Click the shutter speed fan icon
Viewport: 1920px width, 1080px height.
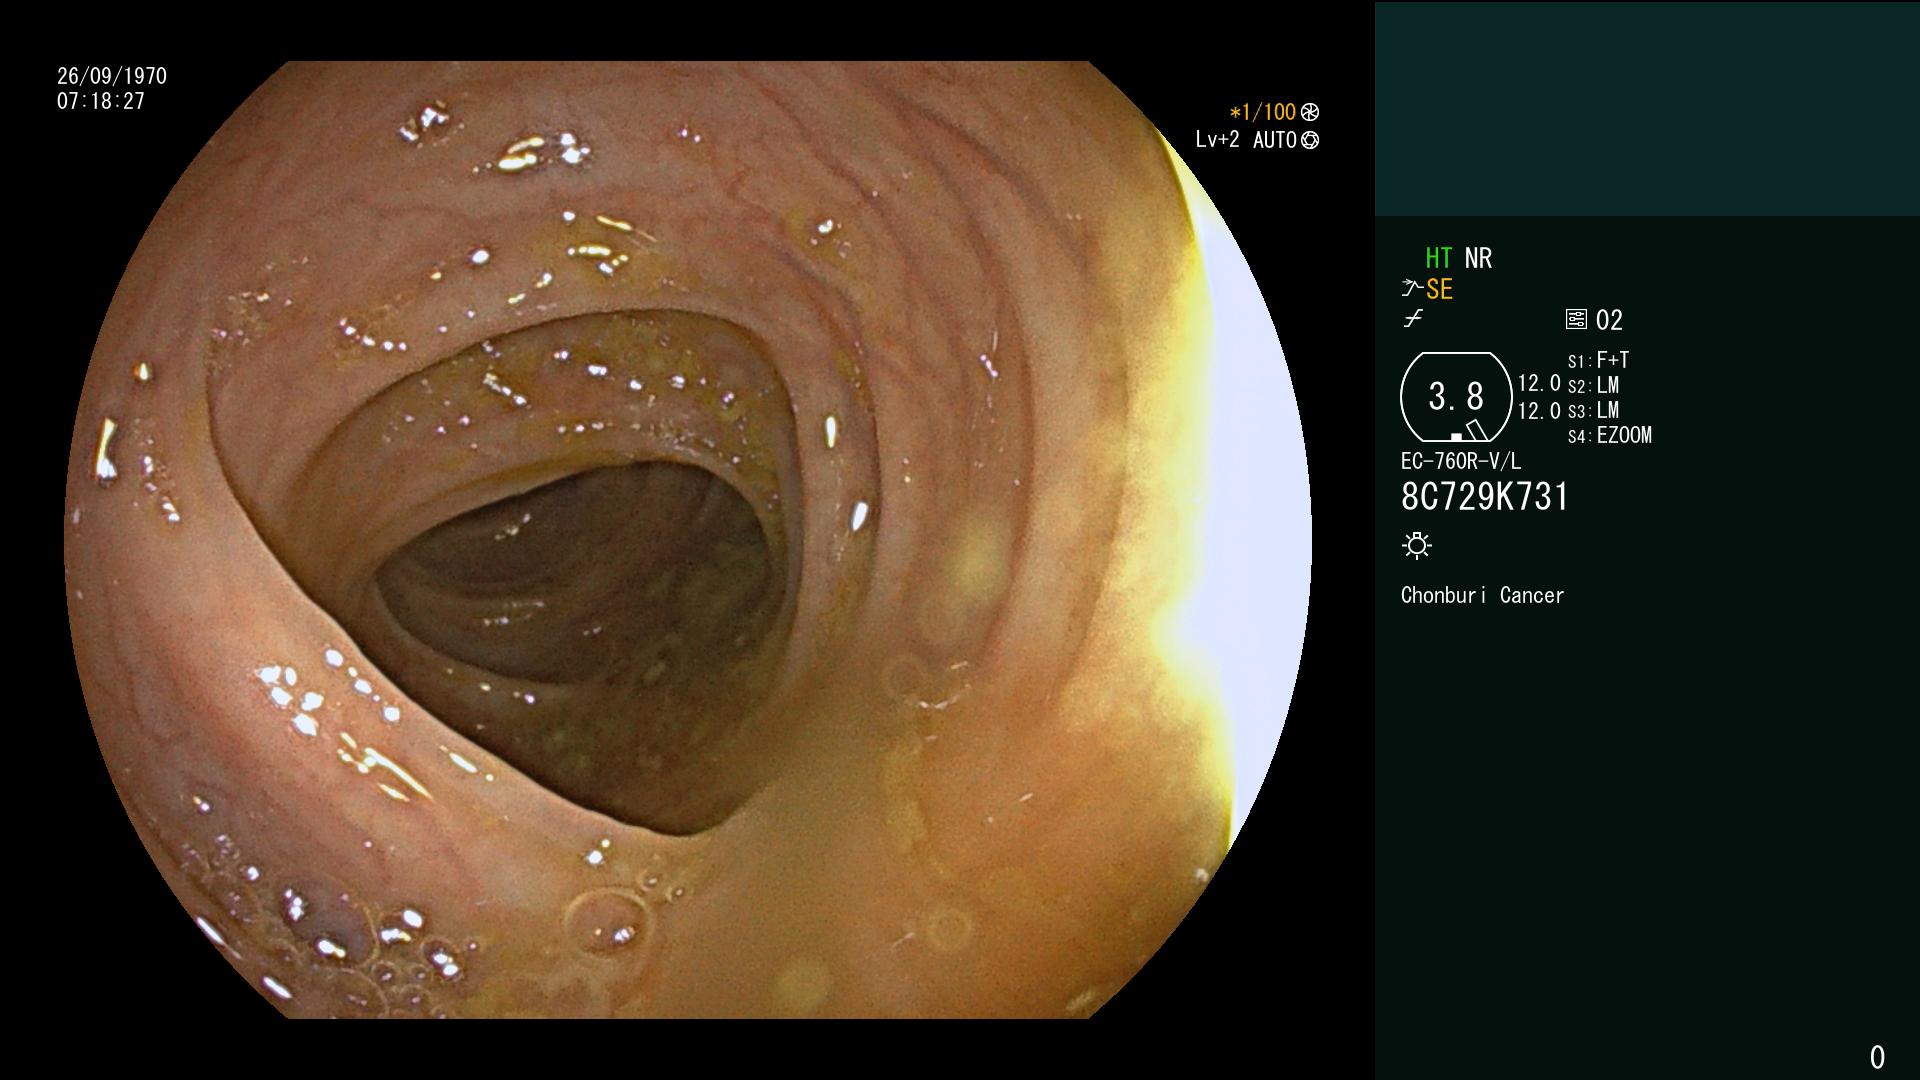point(1310,113)
